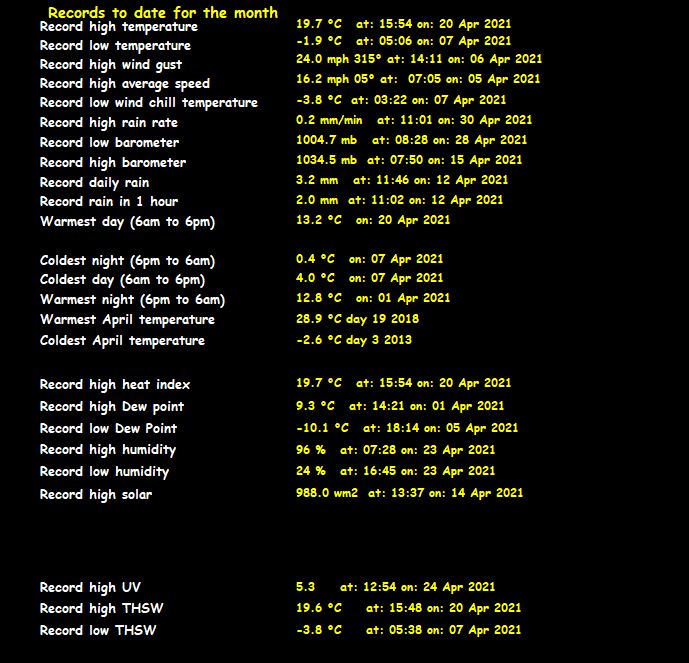Select the 'Record high humidity' label

[x=108, y=450]
